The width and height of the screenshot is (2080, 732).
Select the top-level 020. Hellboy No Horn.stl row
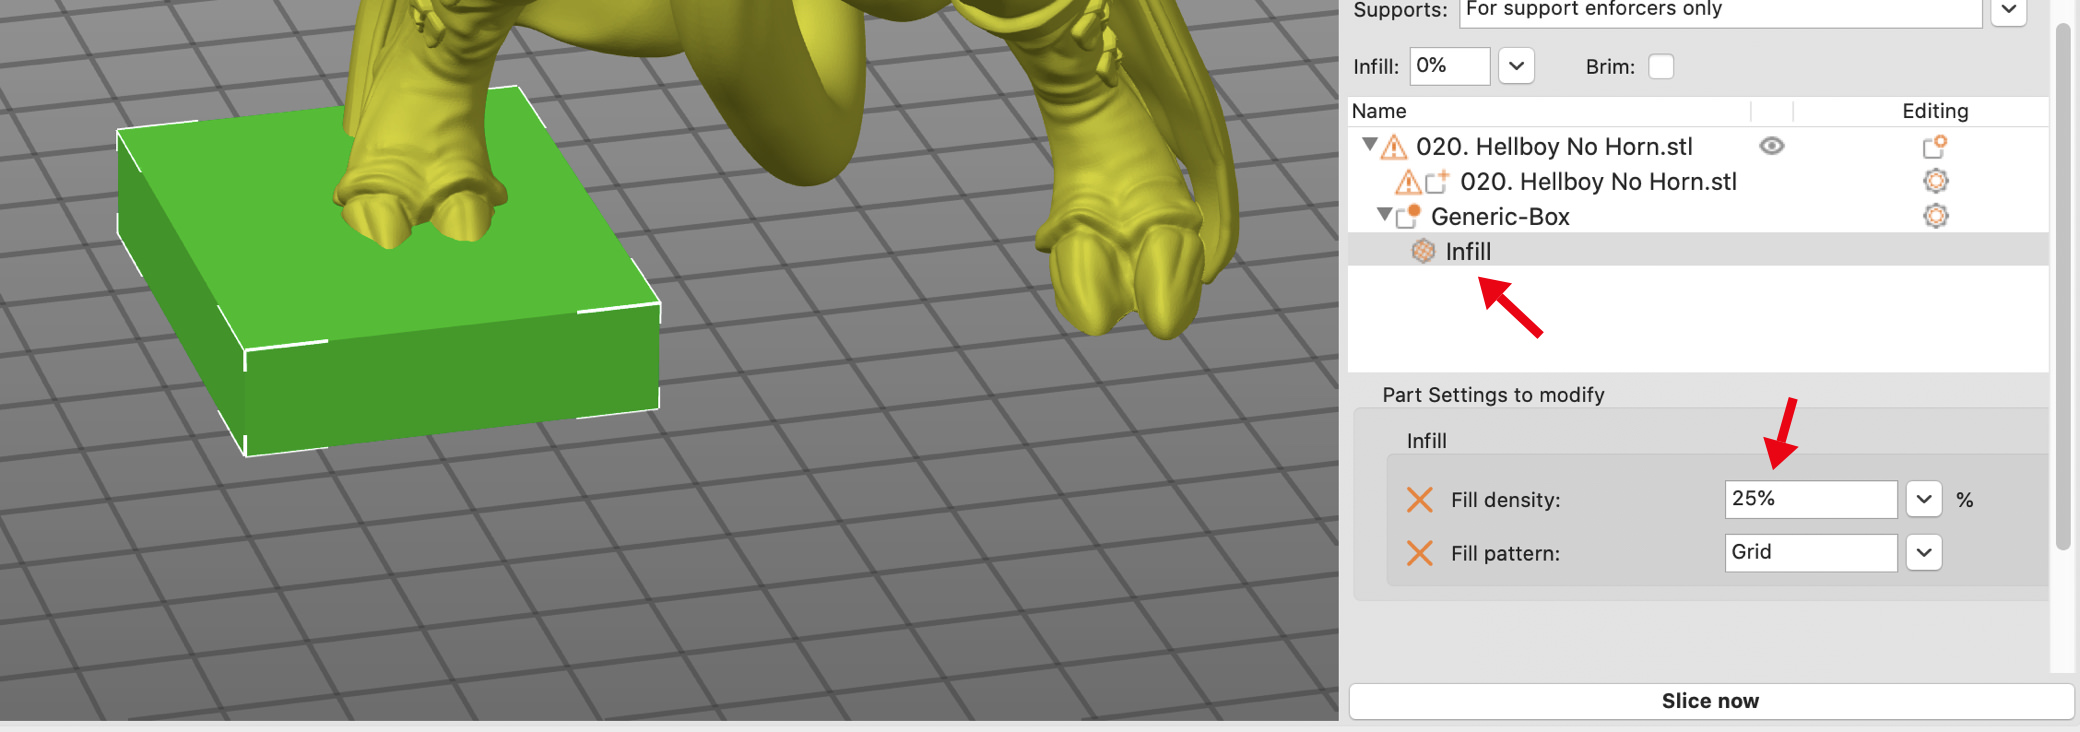tap(1698, 147)
